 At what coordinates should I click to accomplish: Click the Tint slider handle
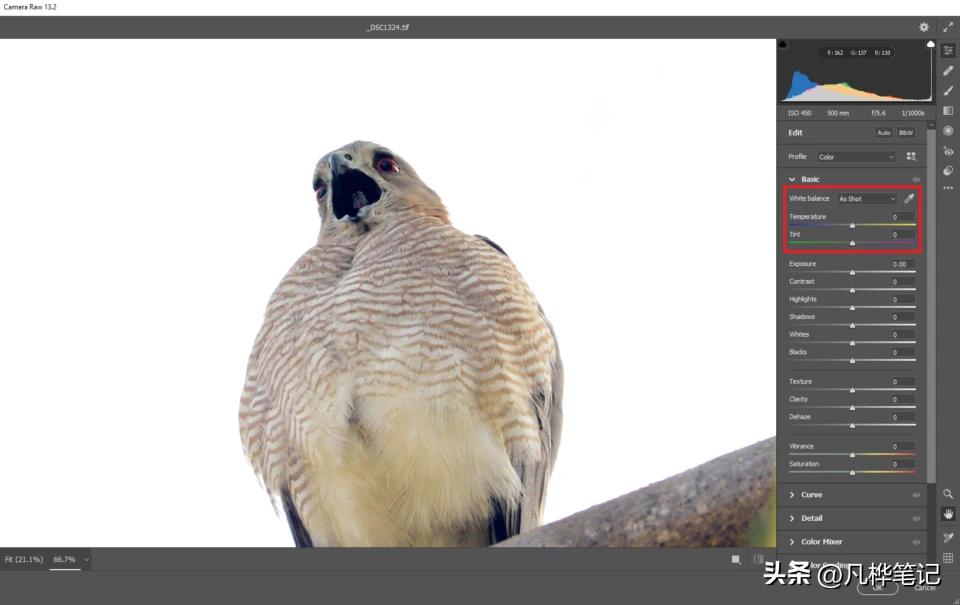(852, 243)
